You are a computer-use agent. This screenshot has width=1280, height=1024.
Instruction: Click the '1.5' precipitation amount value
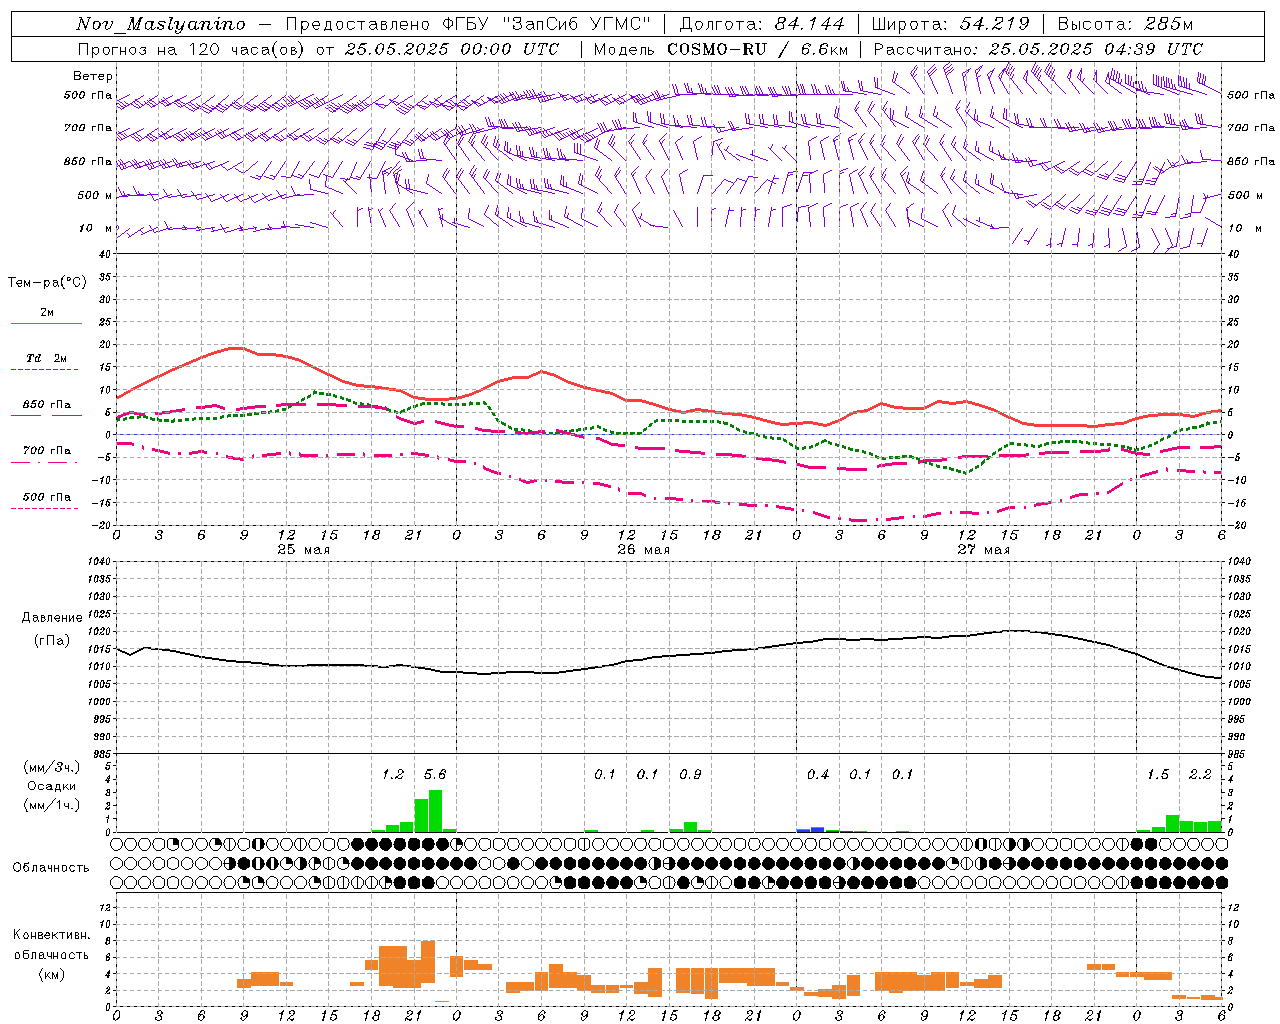pyautogui.click(x=1158, y=774)
